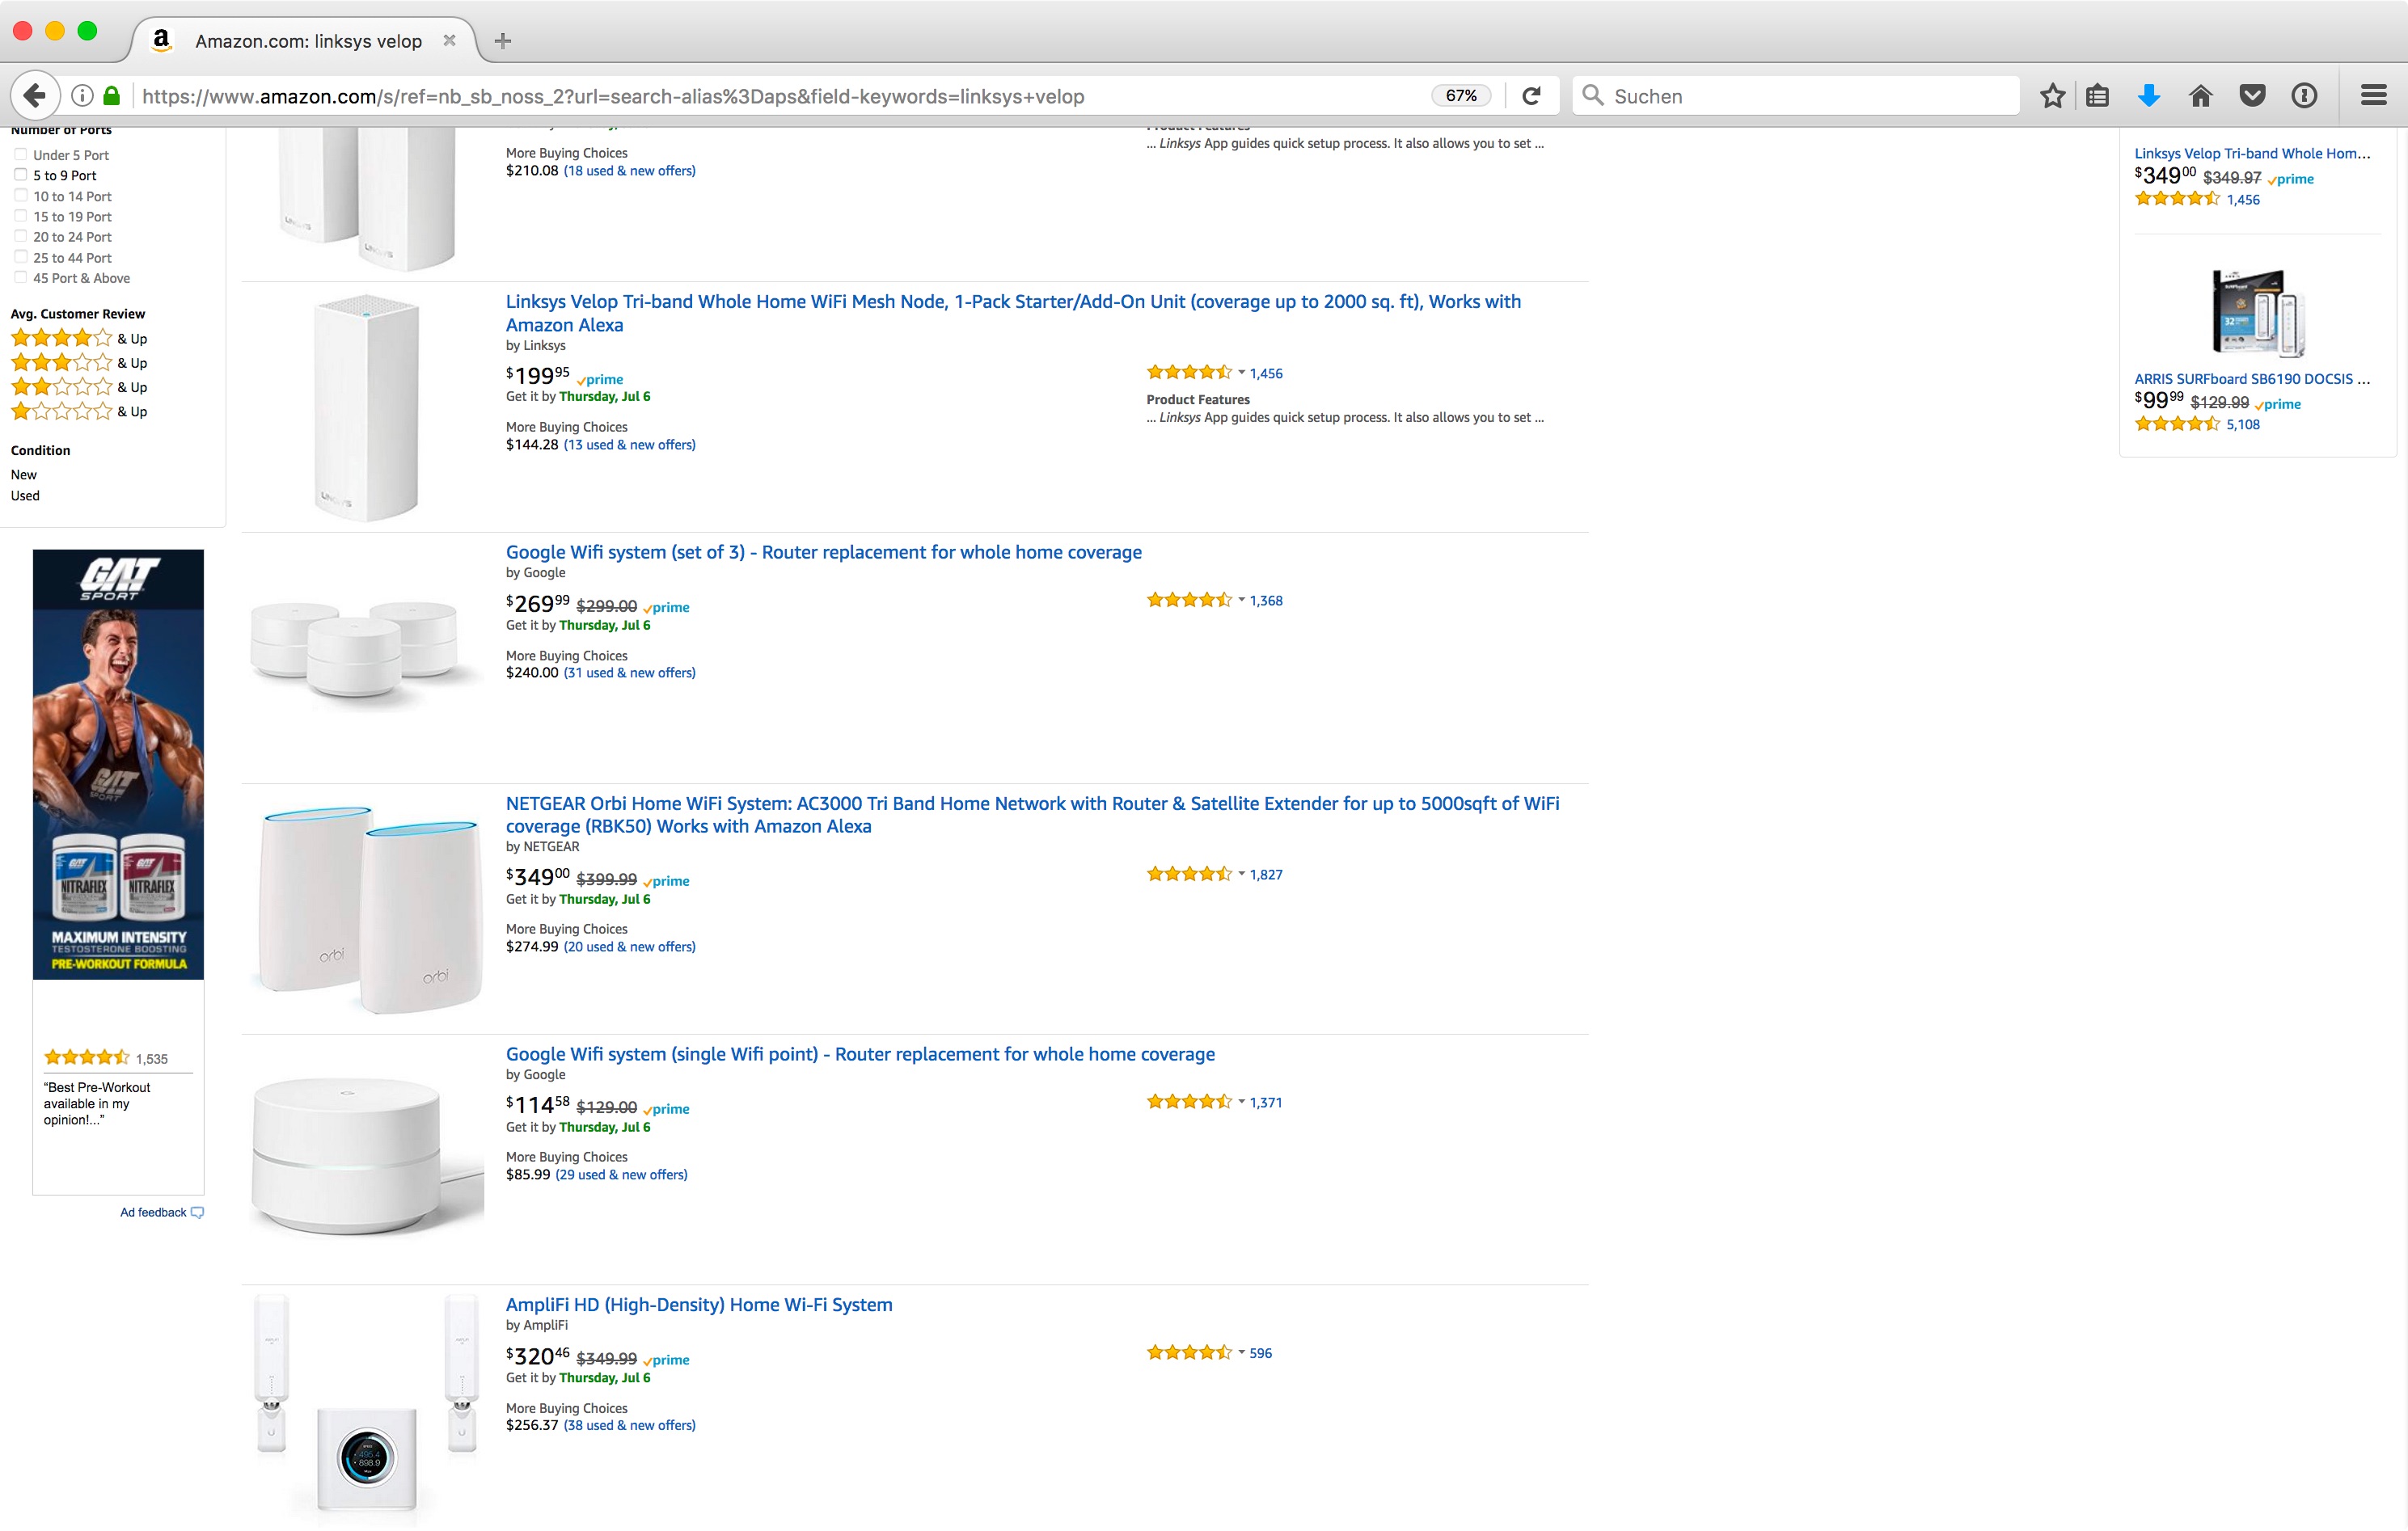Image resolution: width=2408 pixels, height=1531 pixels.
Task: Filter by 2 stars & Up
Action: pyautogui.click(x=79, y=387)
